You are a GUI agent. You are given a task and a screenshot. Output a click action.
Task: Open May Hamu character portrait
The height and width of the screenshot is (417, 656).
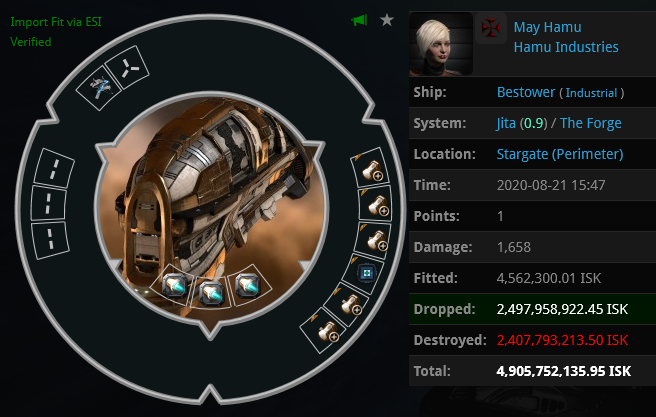tap(441, 44)
